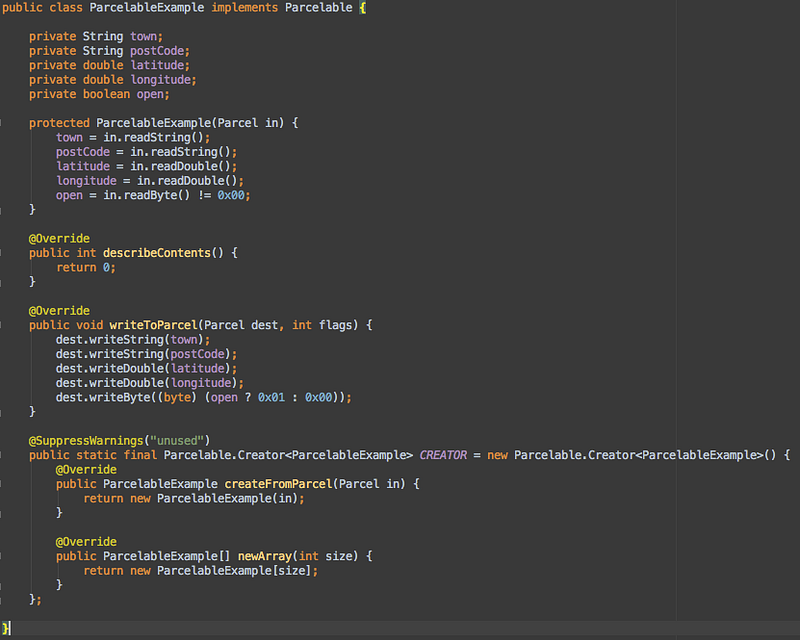Viewport: 800px width, 640px height.
Task: Click 'dest.writeDouble(latitude);' line
Action: [146, 368]
